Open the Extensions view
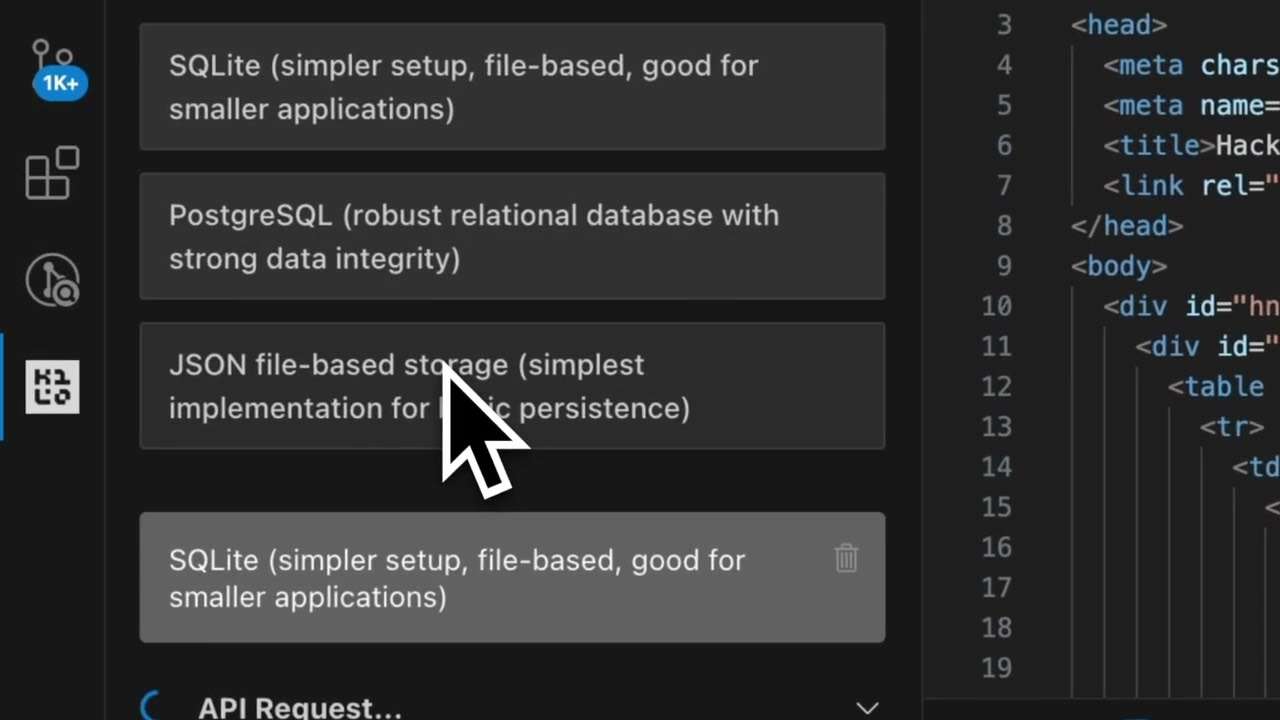 pos(52,173)
